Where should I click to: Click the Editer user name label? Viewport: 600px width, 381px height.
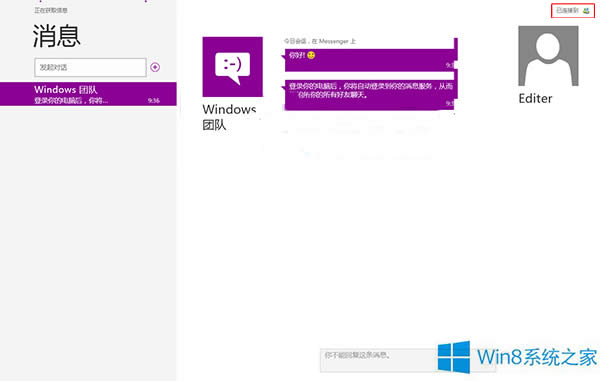pyautogui.click(x=535, y=99)
